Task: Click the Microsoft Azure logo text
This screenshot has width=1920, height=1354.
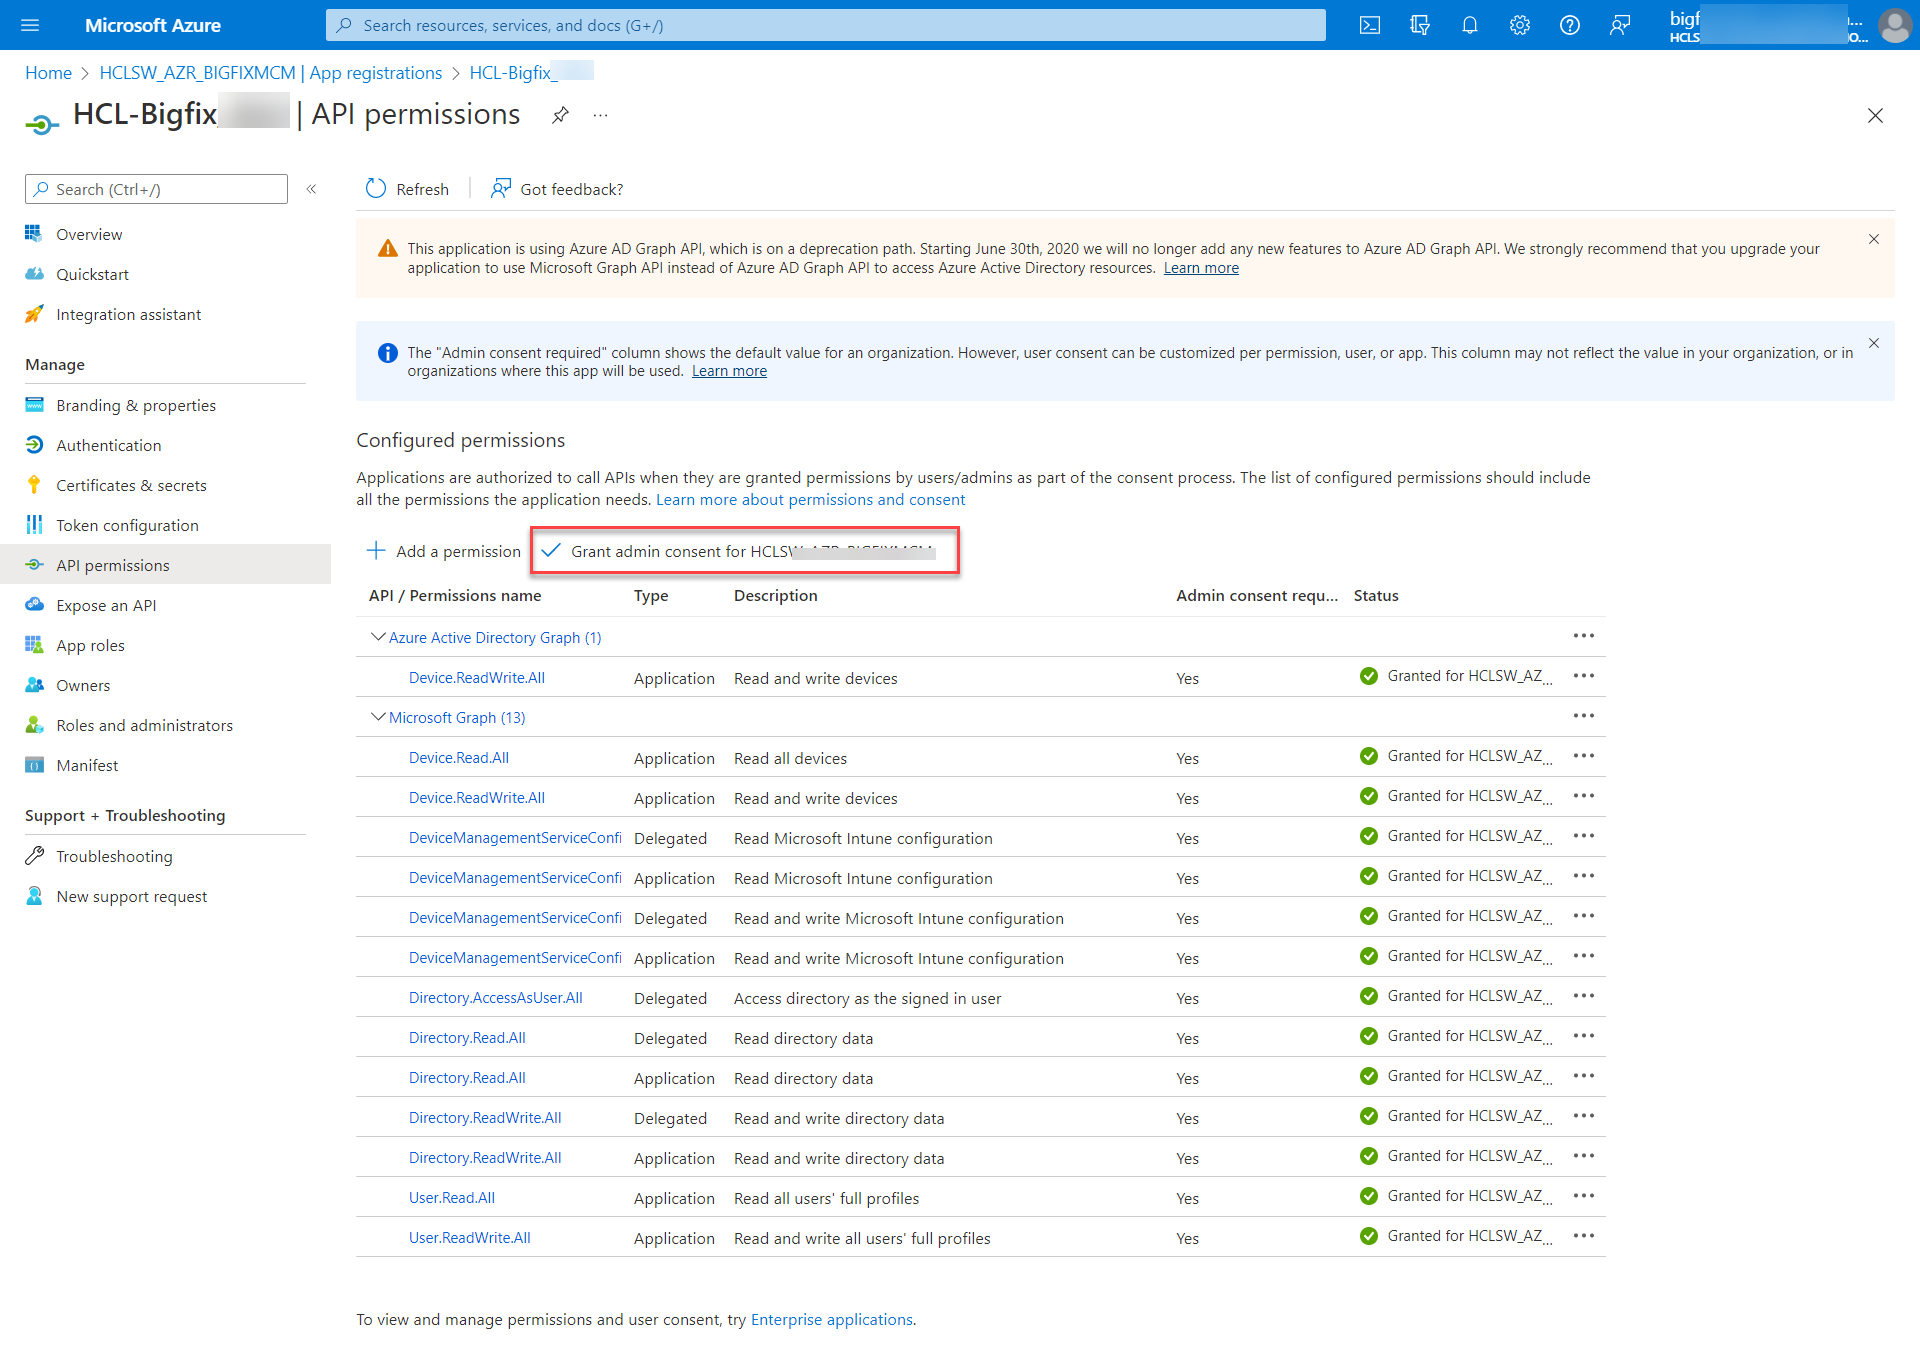Action: coord(153,25)
